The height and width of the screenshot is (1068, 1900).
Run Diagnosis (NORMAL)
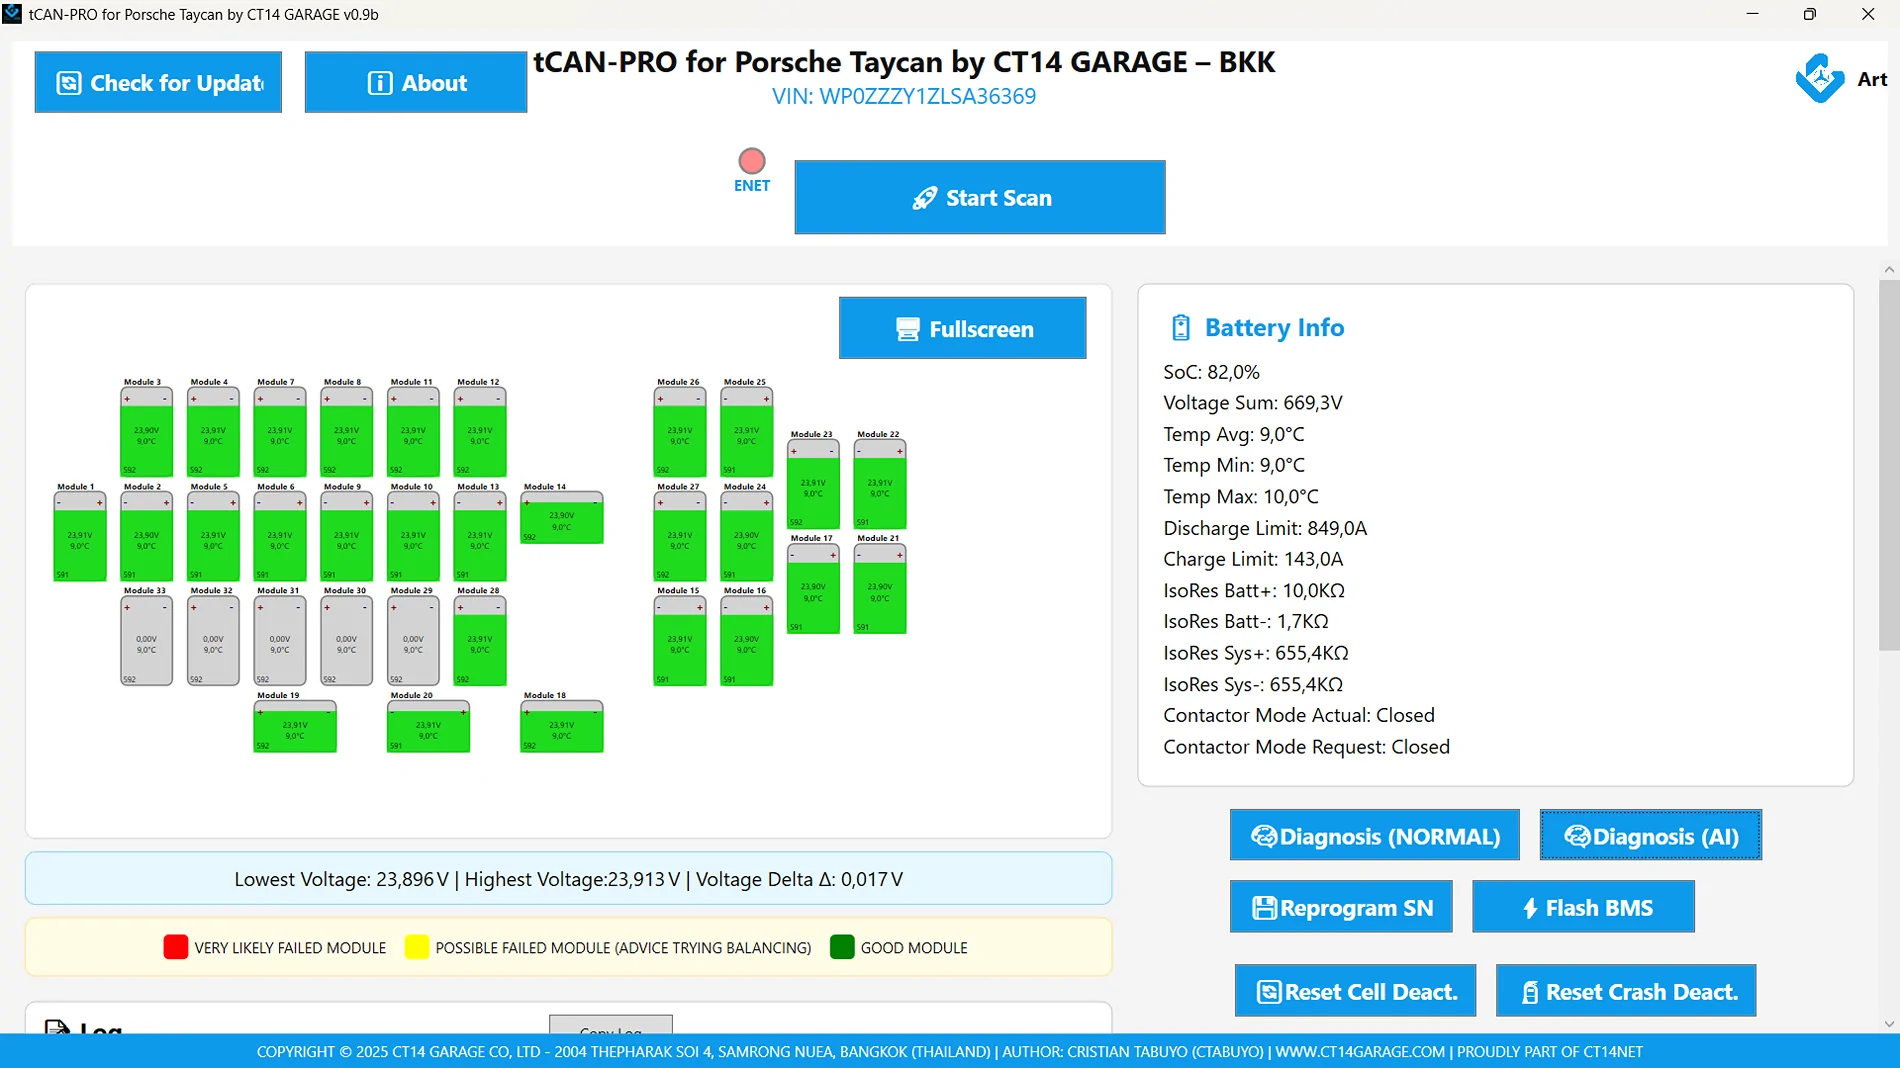[x=1375, y=835]
